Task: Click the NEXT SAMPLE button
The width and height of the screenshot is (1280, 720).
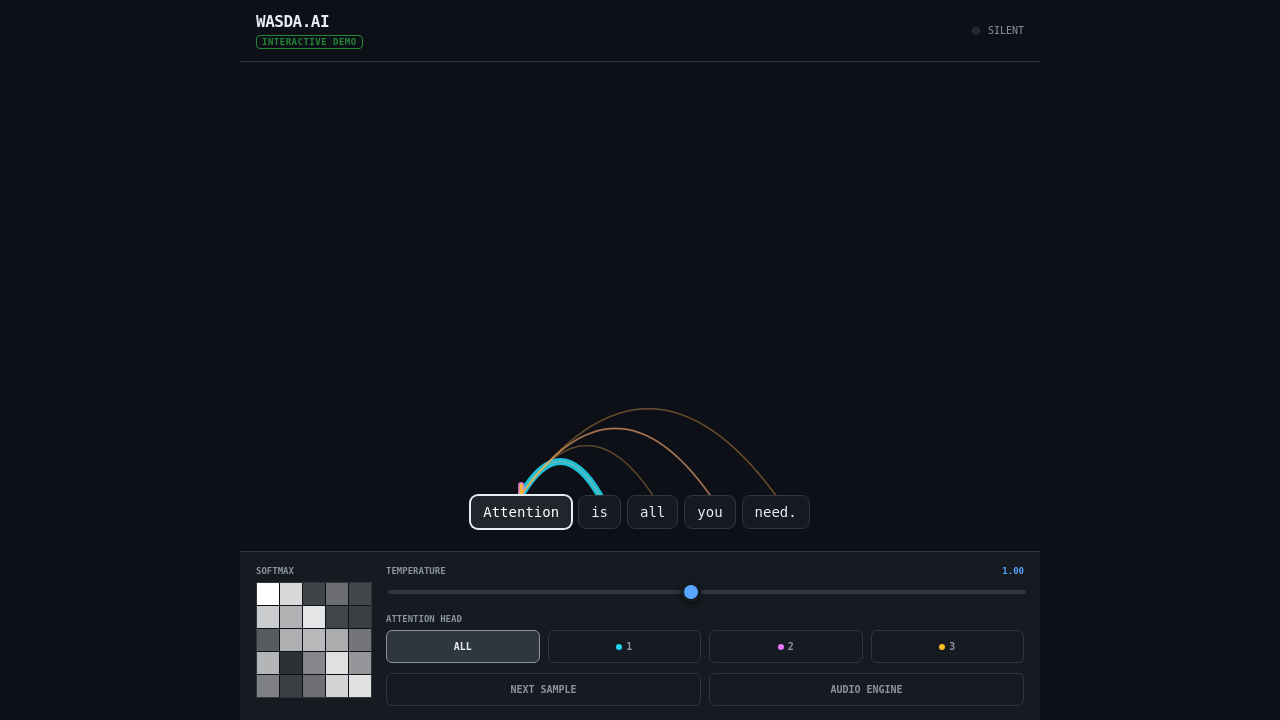Action: [x=543, y=689]
